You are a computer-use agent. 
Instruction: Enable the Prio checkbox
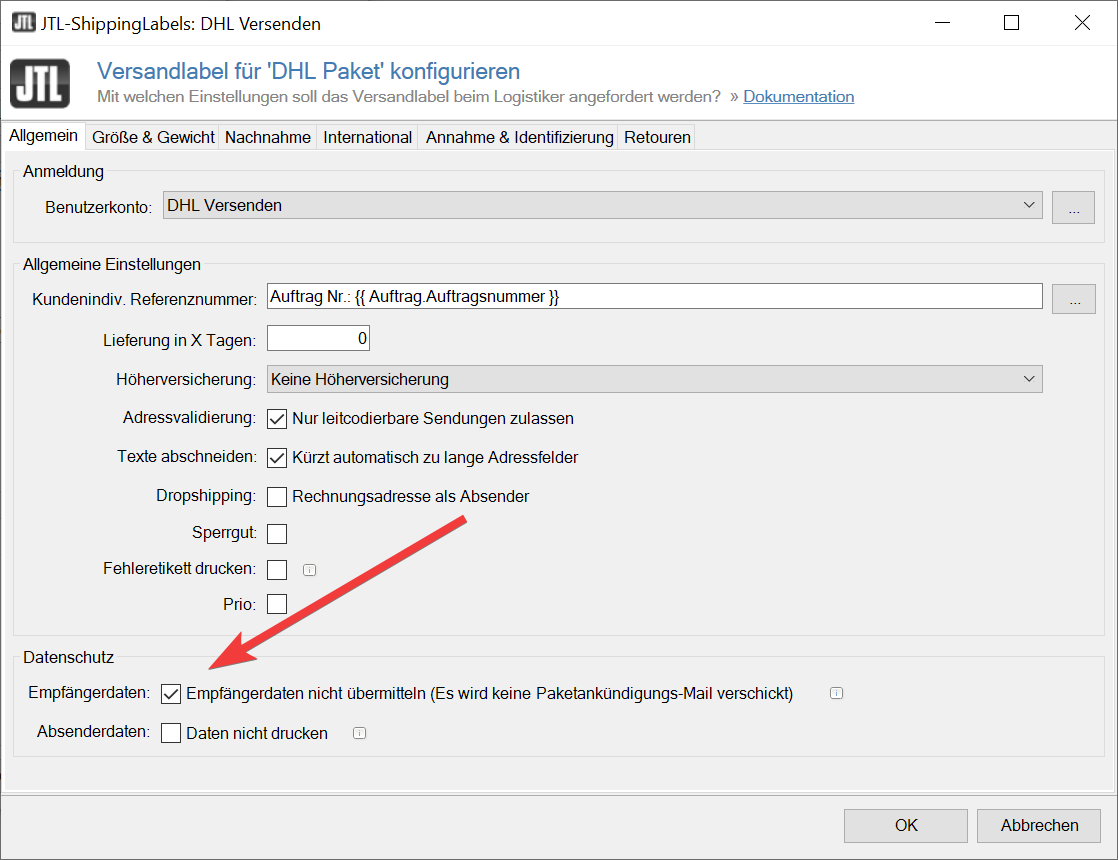[277, 604]
